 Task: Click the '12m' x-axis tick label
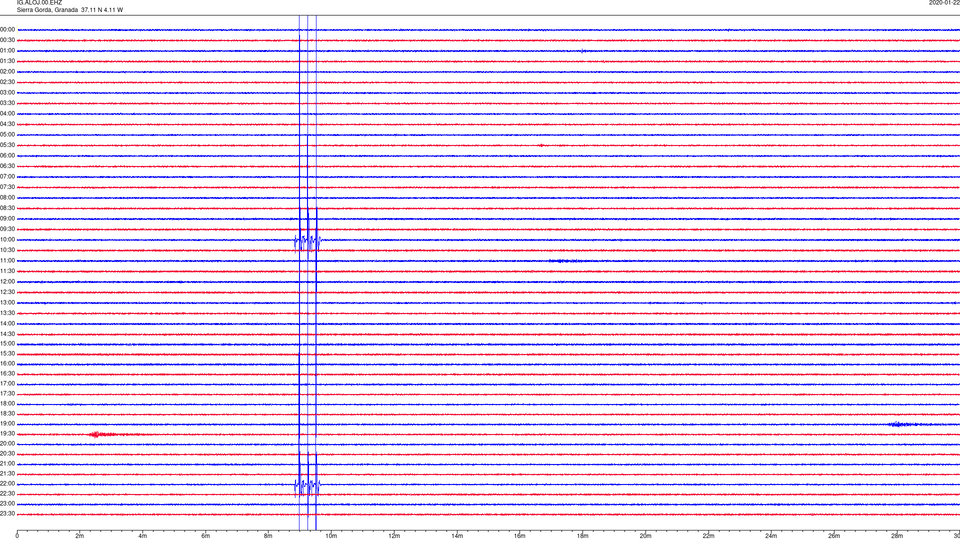pos(394,536)
